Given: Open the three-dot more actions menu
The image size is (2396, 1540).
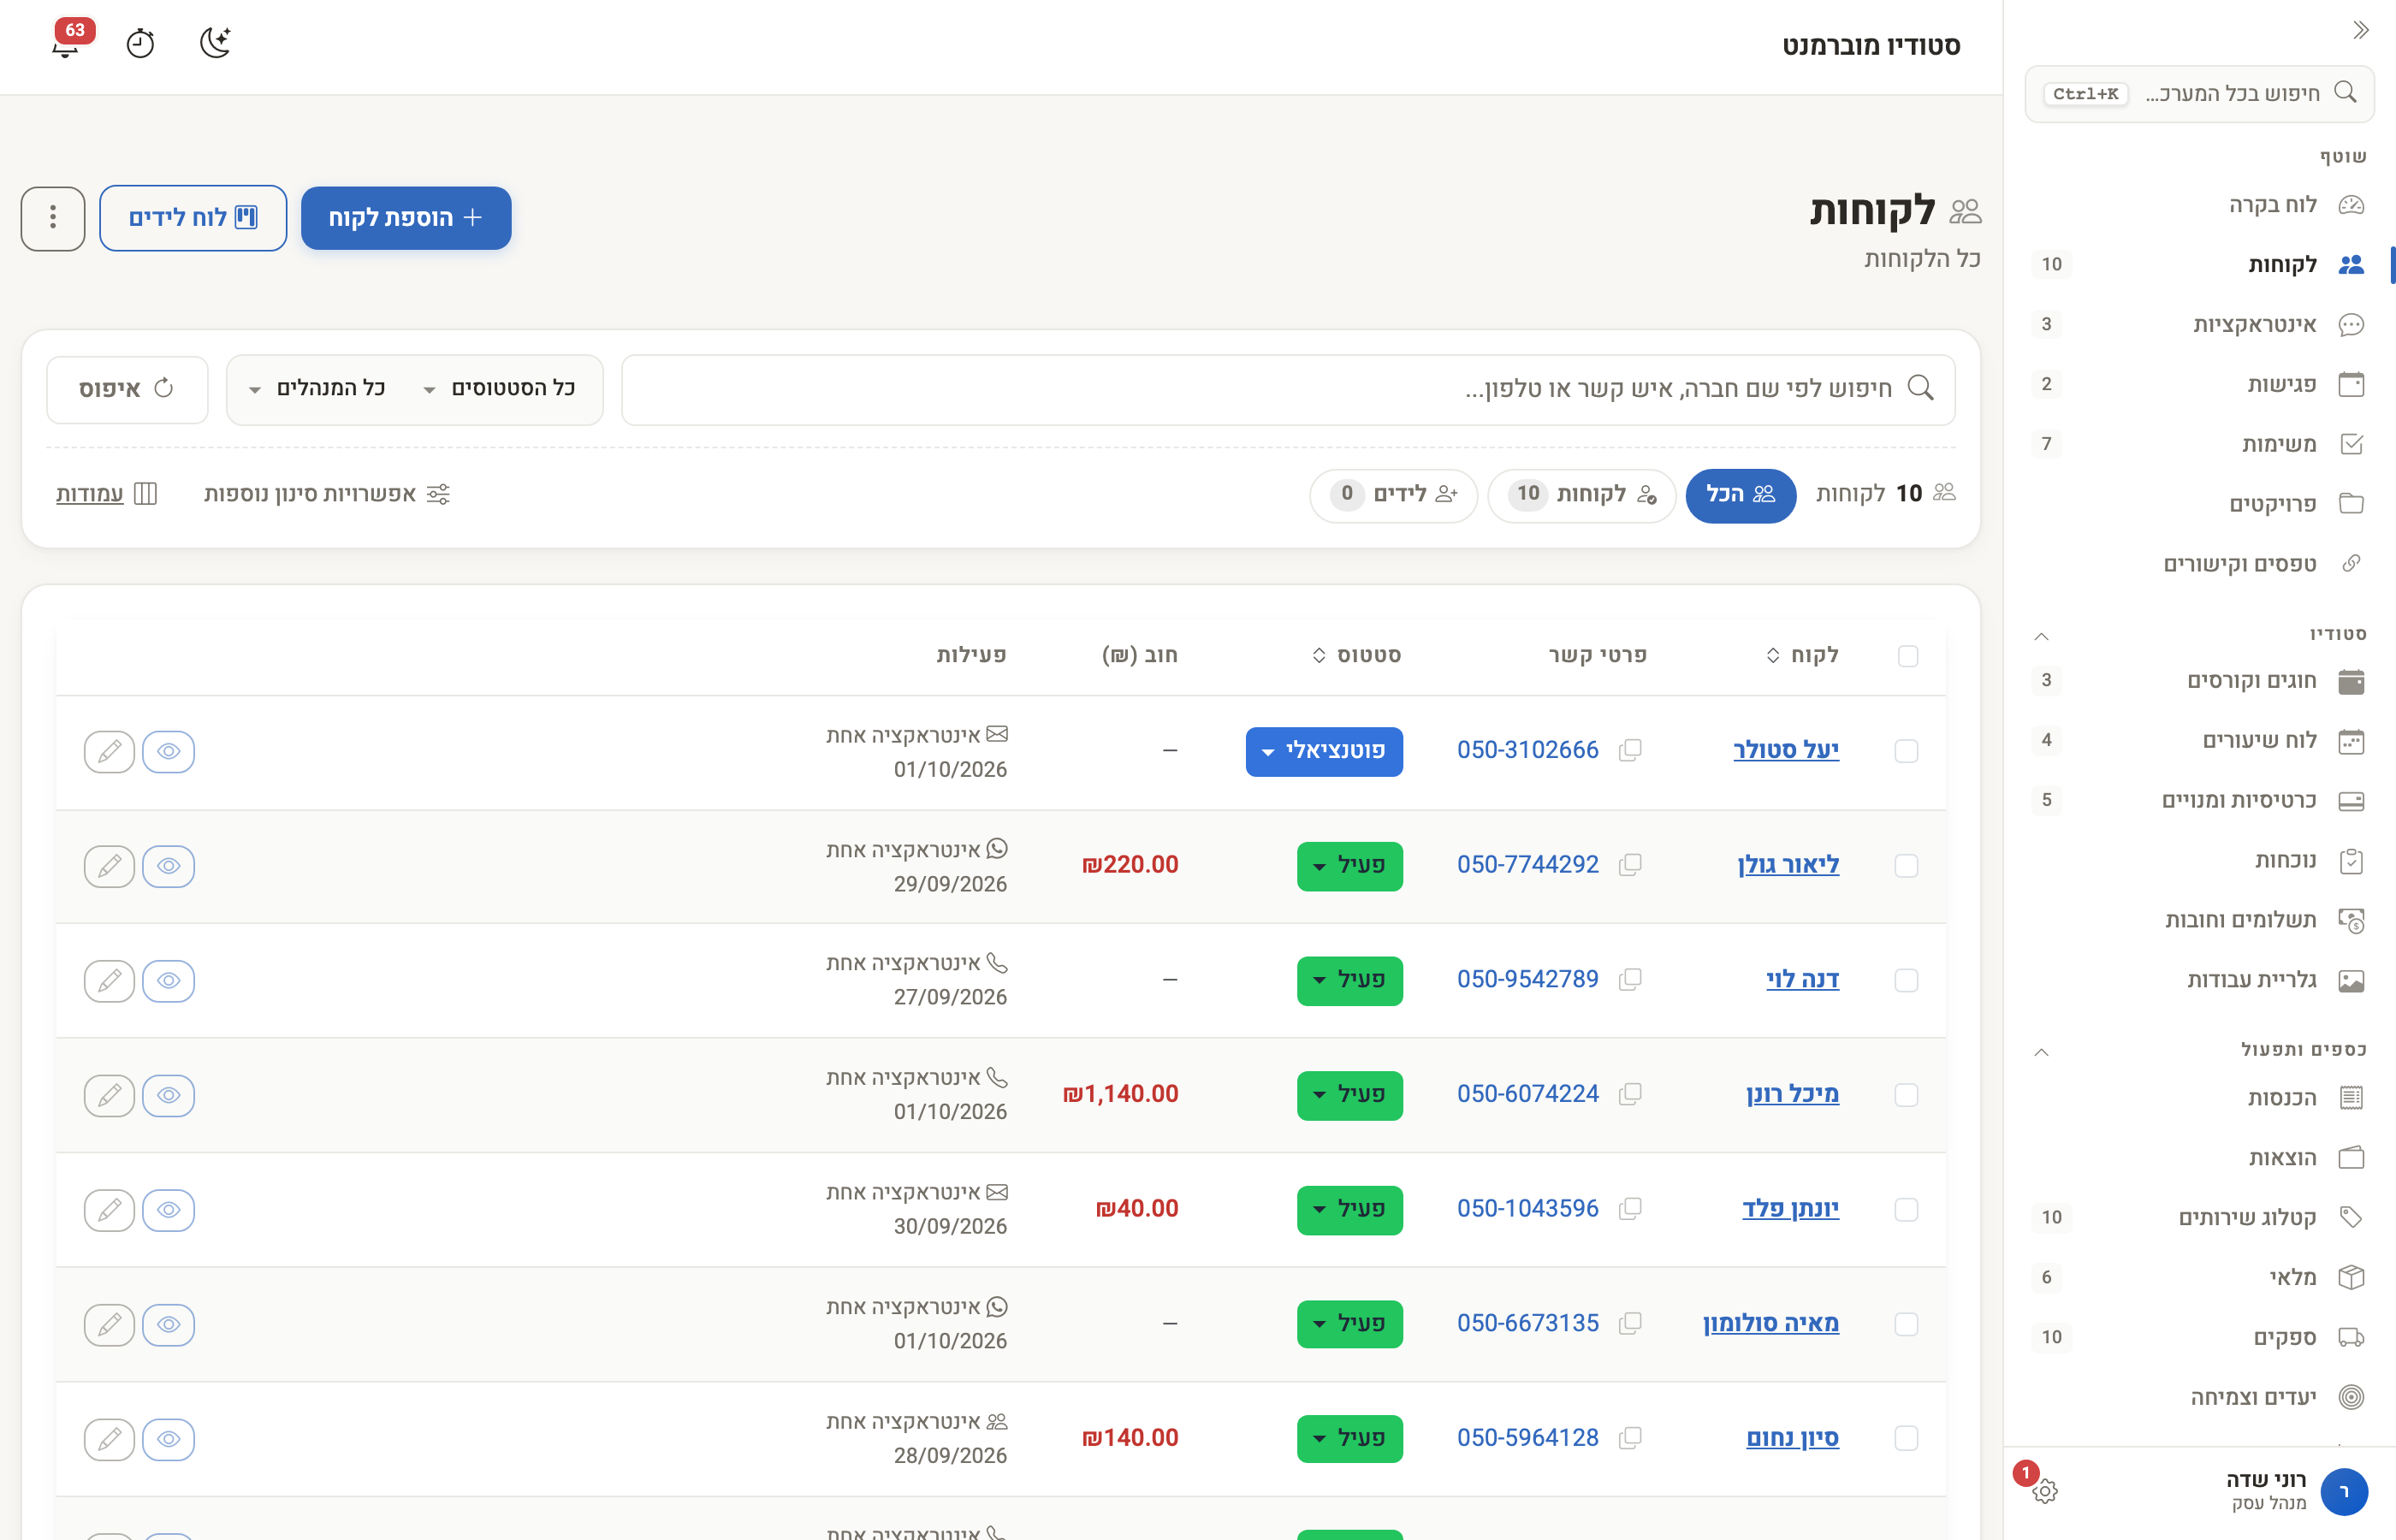Looking at the screenshot, I should click(x=53, y=218).
